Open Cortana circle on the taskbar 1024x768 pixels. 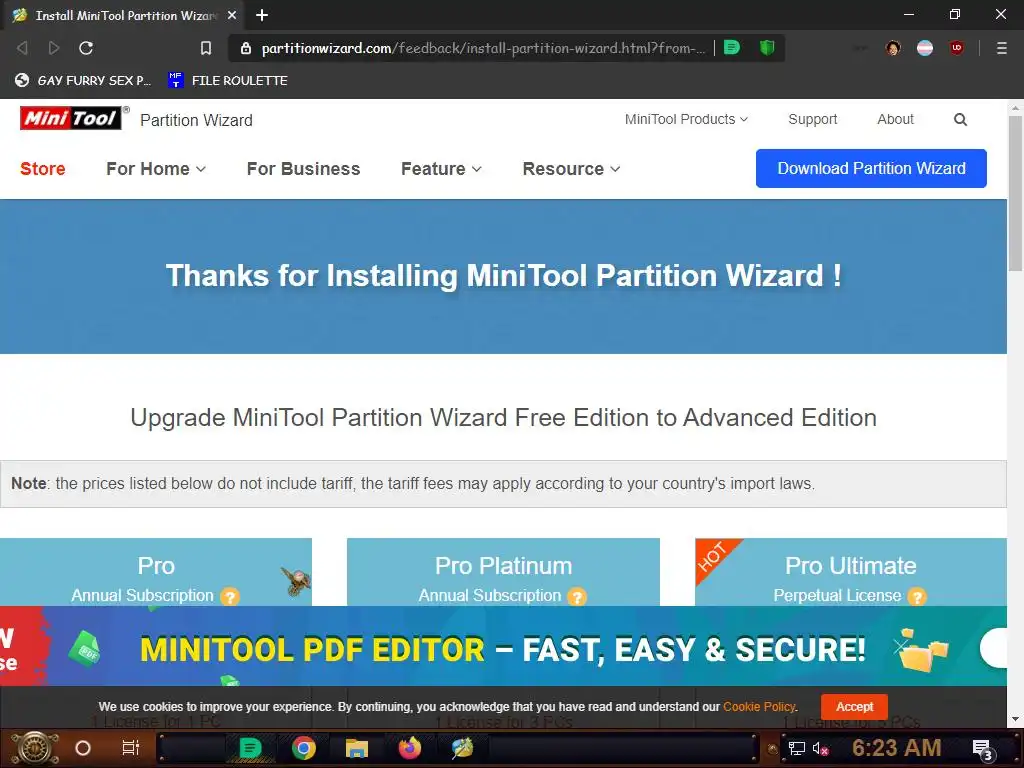[x=83, y=748]
